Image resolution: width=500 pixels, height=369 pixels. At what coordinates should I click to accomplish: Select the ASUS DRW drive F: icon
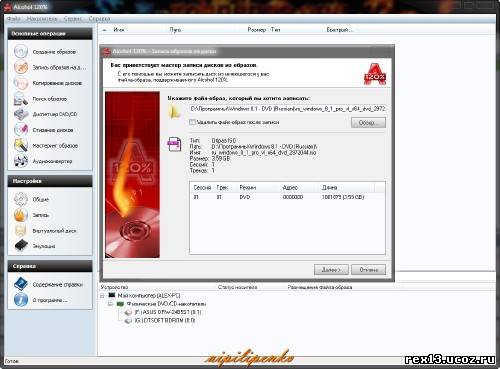coord(129,312)
